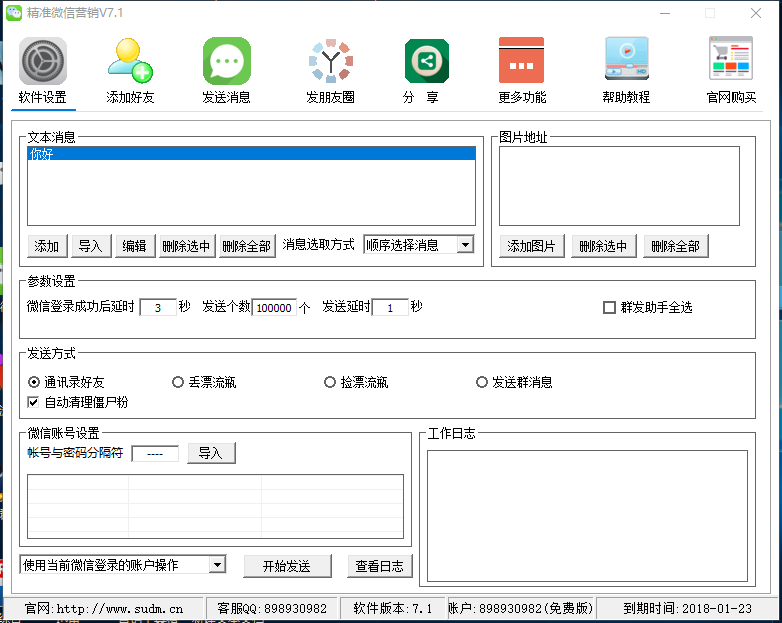Click 删除全部 in 图片地址 panel
Image resolution: width=782 pixels, height=623 pixels.
tap(675, 246)
